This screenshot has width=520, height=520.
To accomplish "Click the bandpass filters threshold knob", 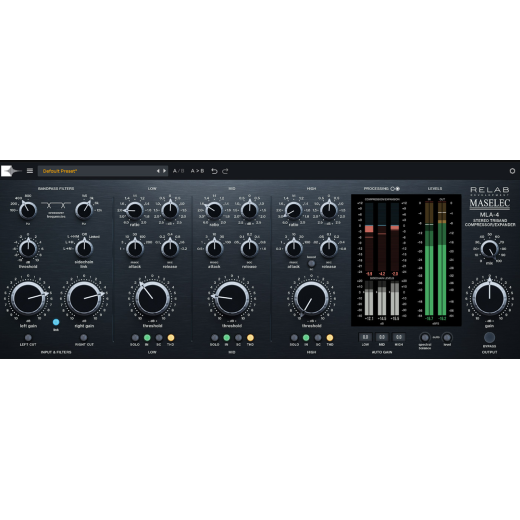I will pos(28,248).
